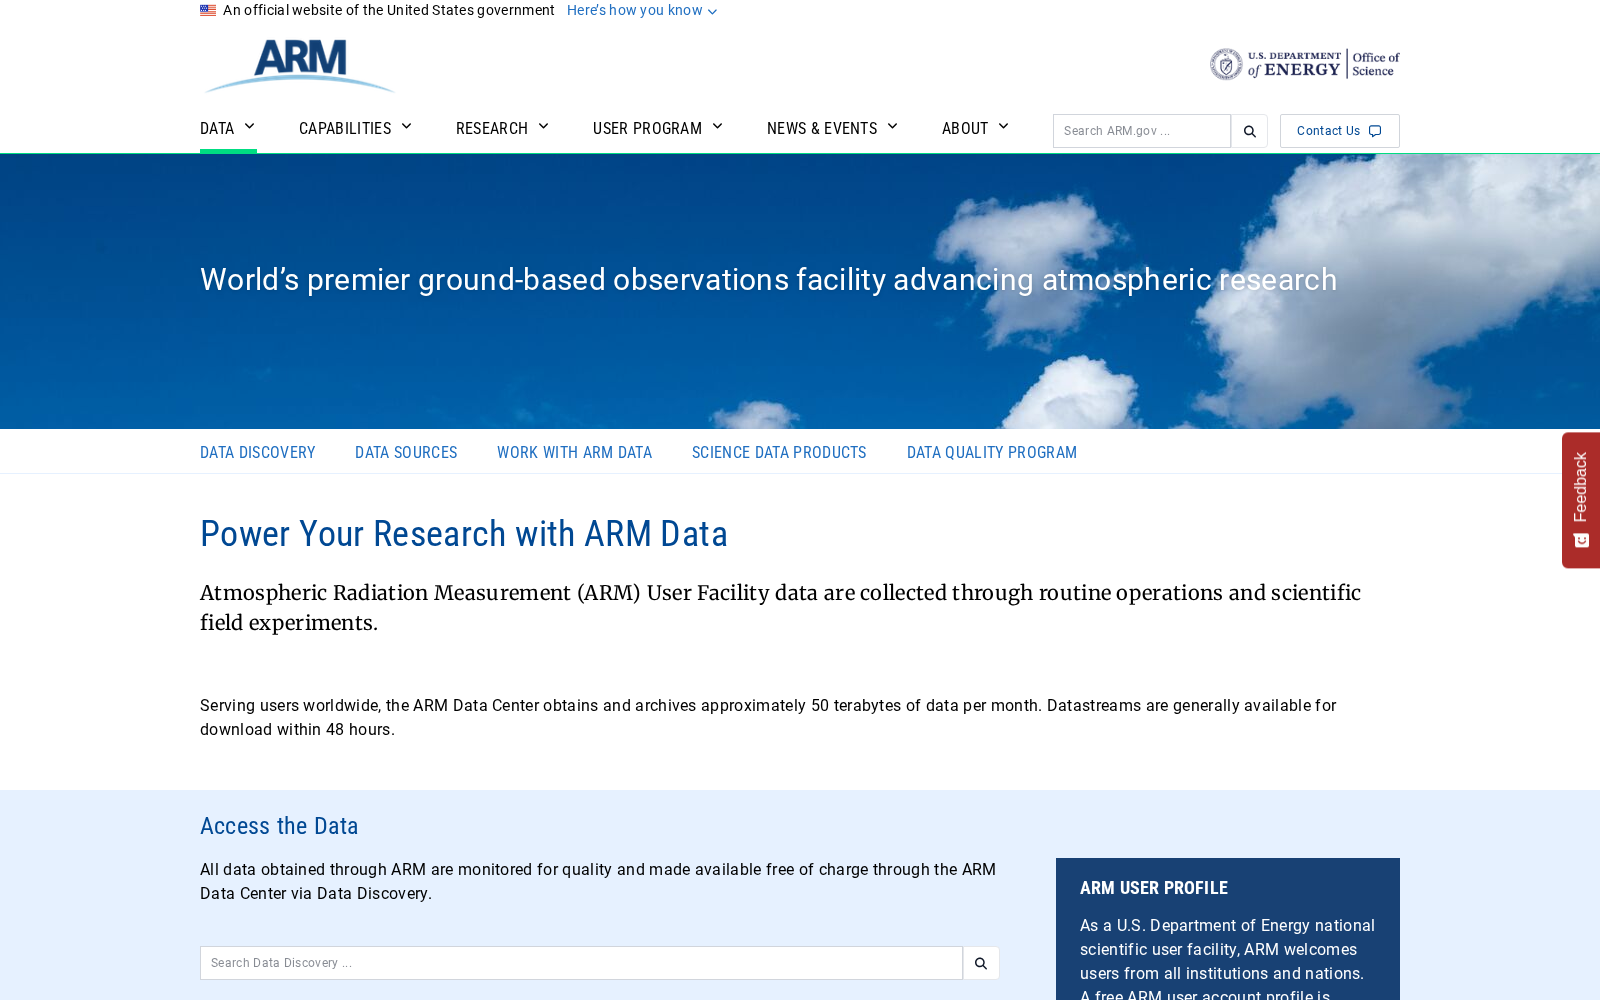Expand the NEWS & EVENTS menu chevron

pos(893,127)
